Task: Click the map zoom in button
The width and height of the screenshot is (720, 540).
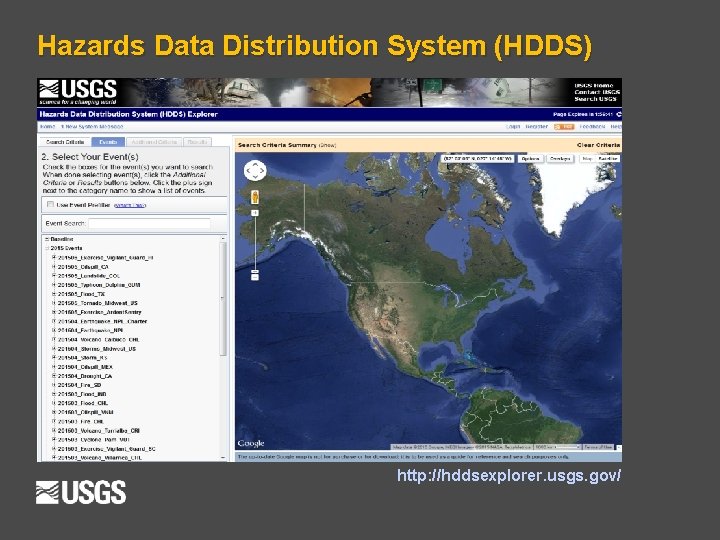Action: 255,213
